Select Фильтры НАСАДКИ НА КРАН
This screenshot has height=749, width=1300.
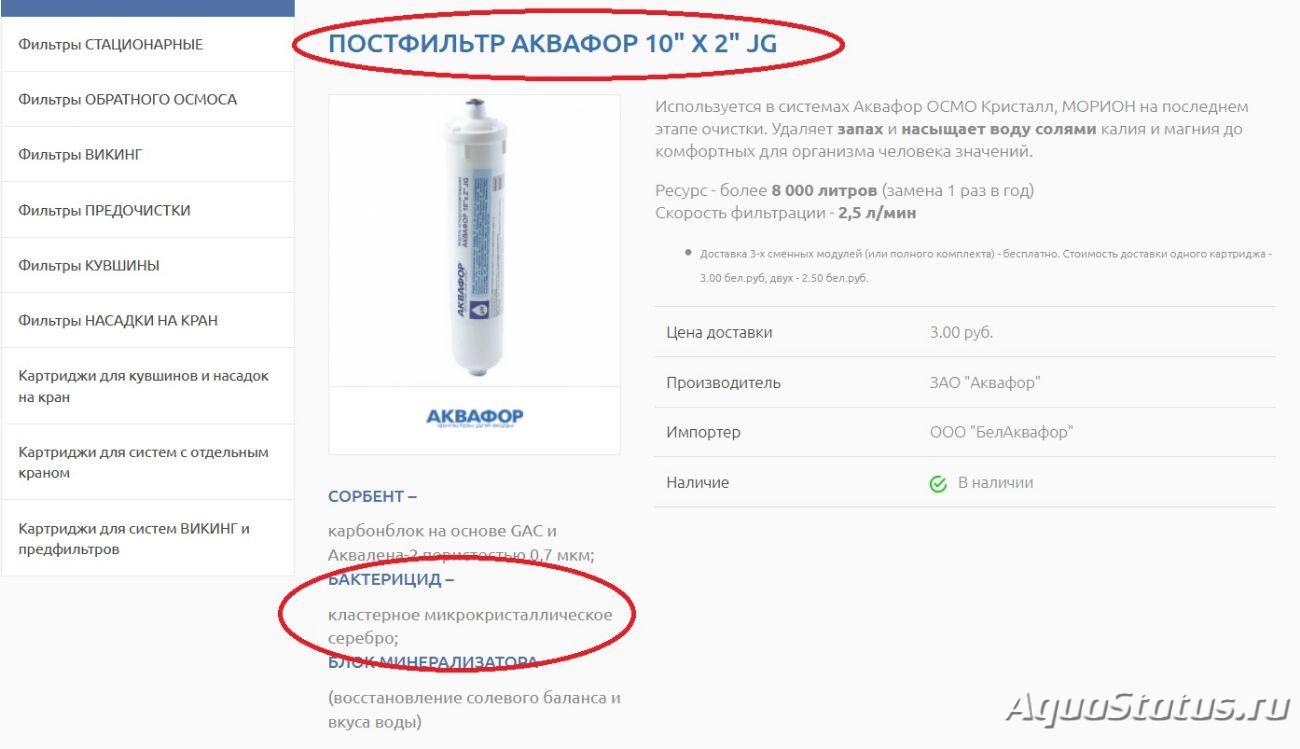(148, 320)
